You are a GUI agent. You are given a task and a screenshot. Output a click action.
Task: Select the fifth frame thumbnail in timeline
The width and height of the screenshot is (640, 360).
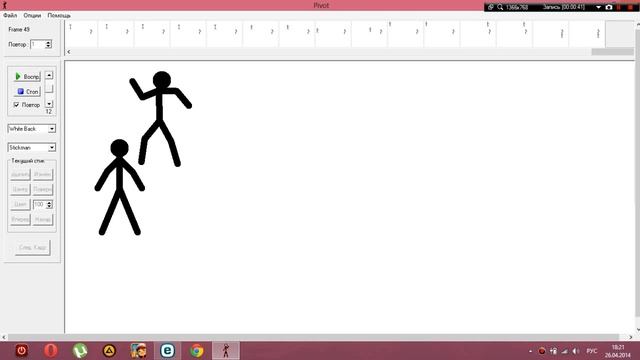point(225,34)
